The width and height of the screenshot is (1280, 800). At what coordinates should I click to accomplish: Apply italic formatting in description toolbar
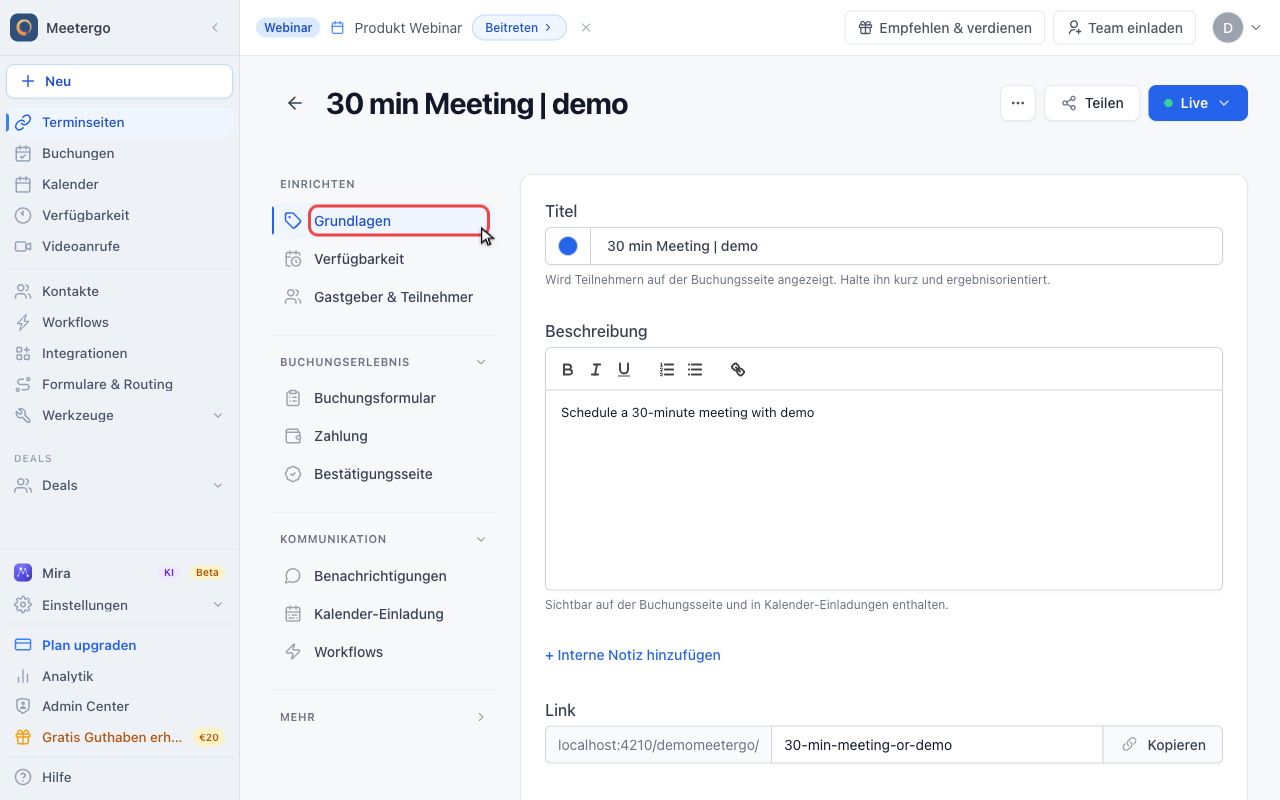pyautogui.click(x=596, y=370)
